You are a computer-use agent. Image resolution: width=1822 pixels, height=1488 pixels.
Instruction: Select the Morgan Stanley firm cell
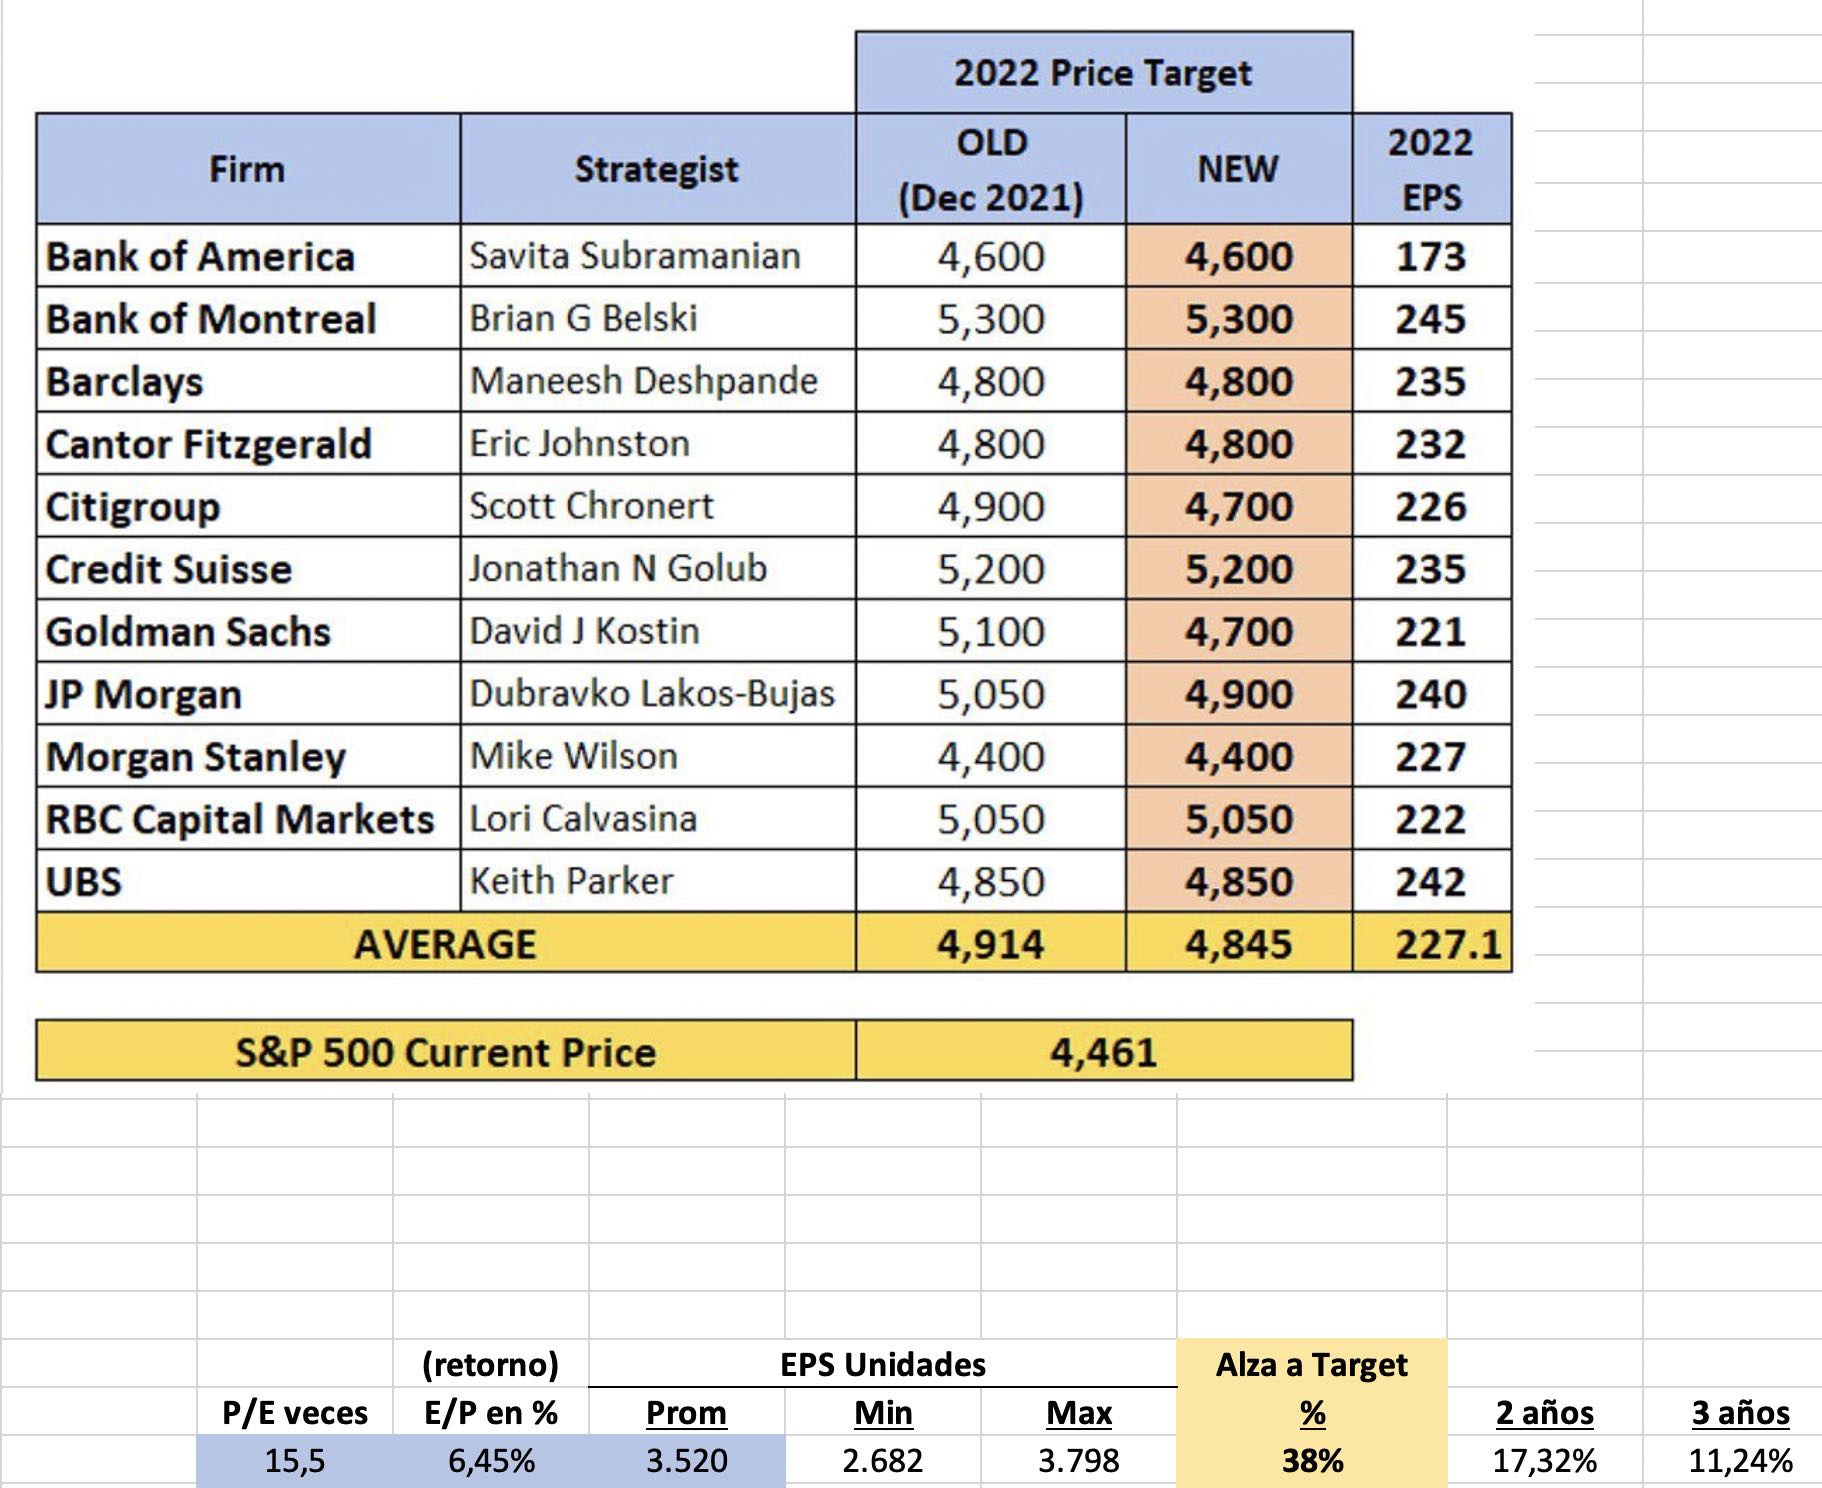point(248,756)
